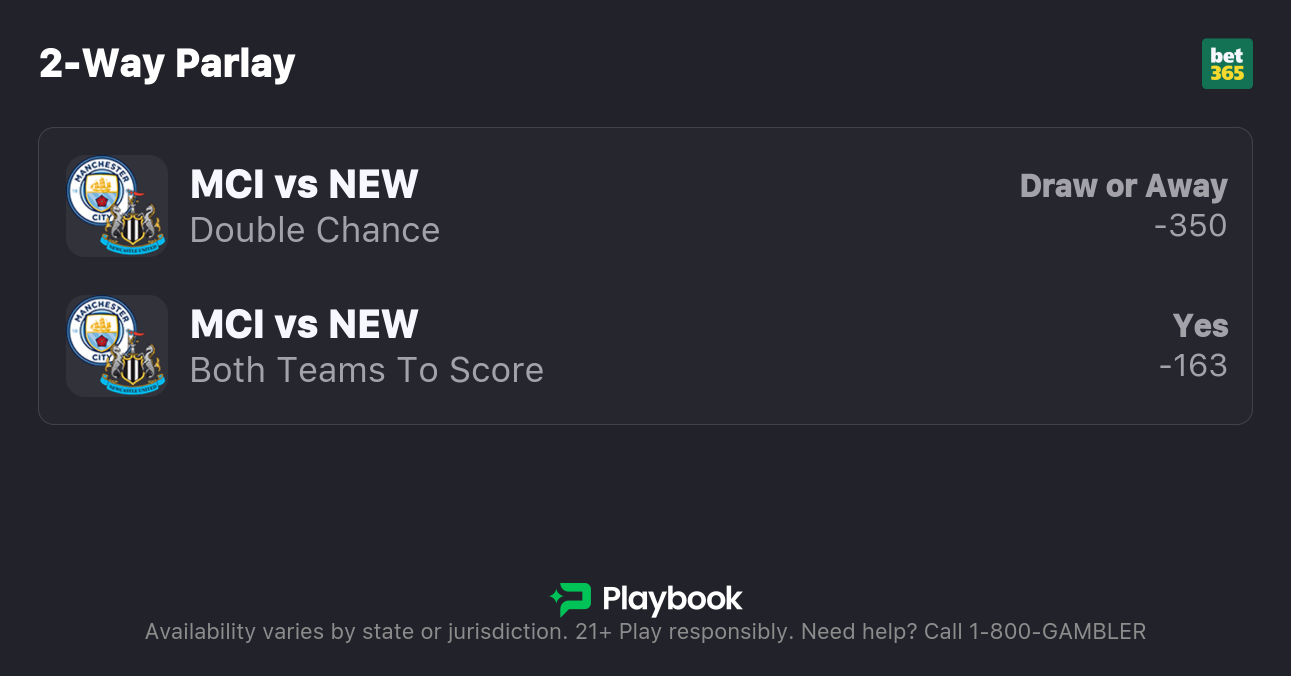The width and height of the screenshot is (1291, 676).
Task: Click the Double Chance market label
Action: pos(315,230)
